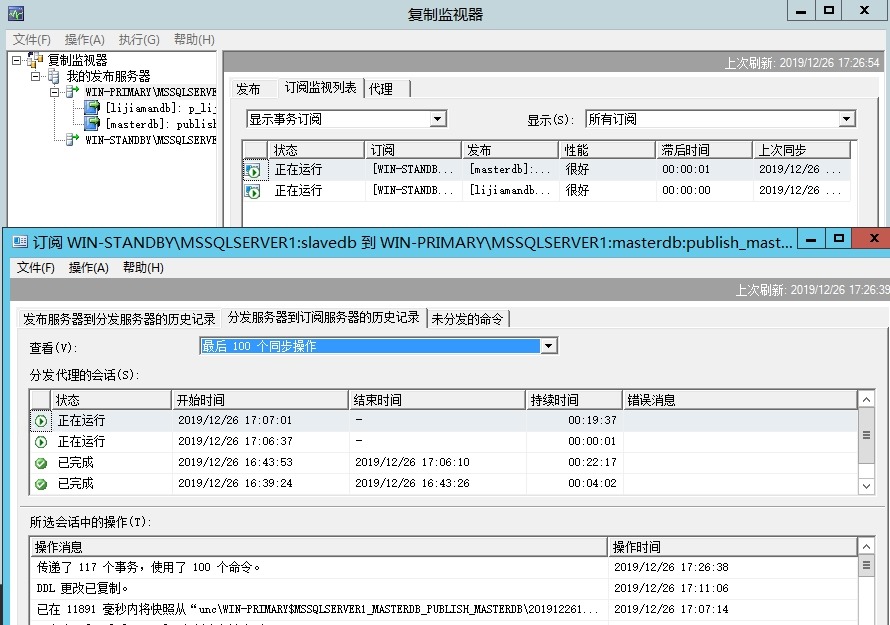The image size is (890, 625).
Task: Collapse the 复制监视器 root tree node
Action: pyautogui.click(x=17, y=61)
